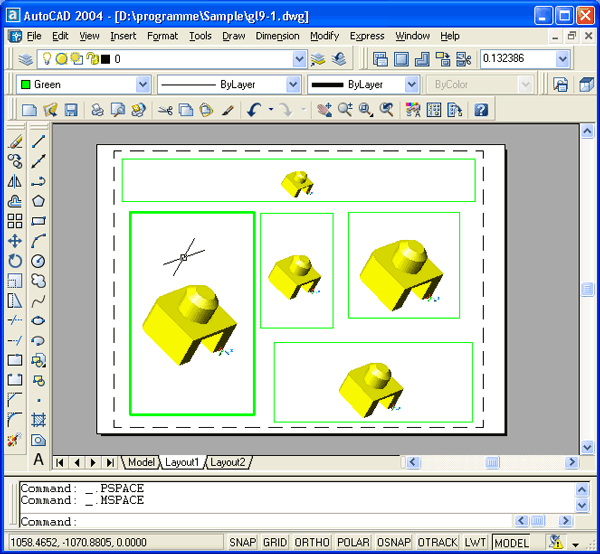Image resolution: width=600 pixels, height=554 pixels.
Task: Switch to the Model tab
Action: pos(141,462)
